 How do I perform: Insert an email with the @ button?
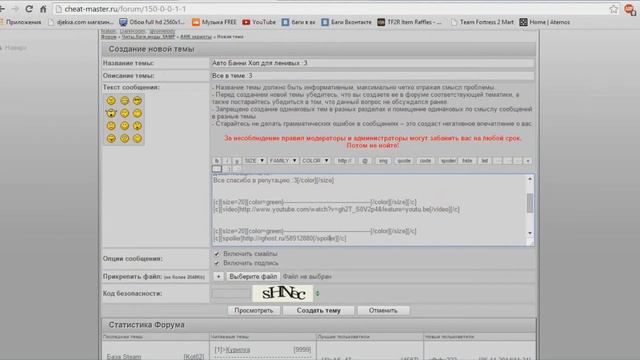click(x=365, y=161)
